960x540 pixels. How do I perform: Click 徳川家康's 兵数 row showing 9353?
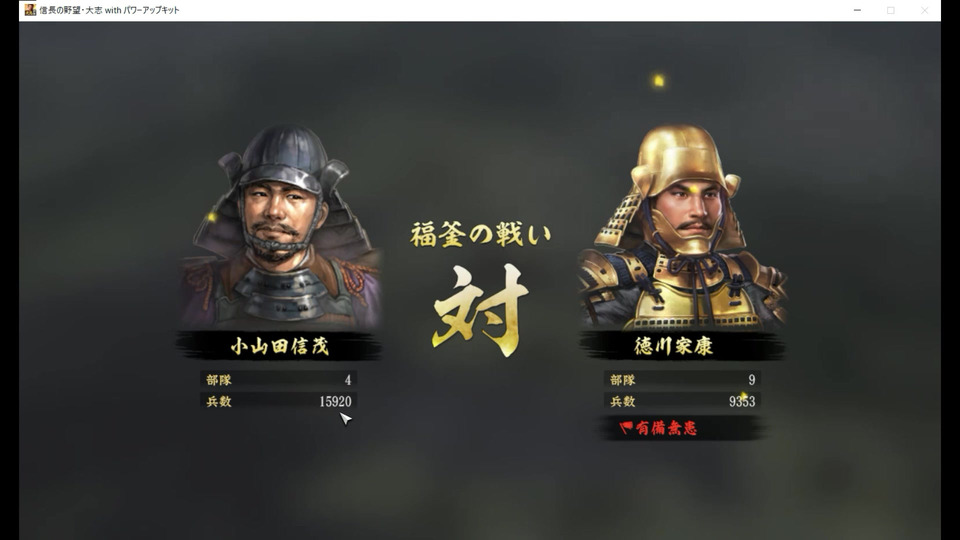tap(682, 402)
